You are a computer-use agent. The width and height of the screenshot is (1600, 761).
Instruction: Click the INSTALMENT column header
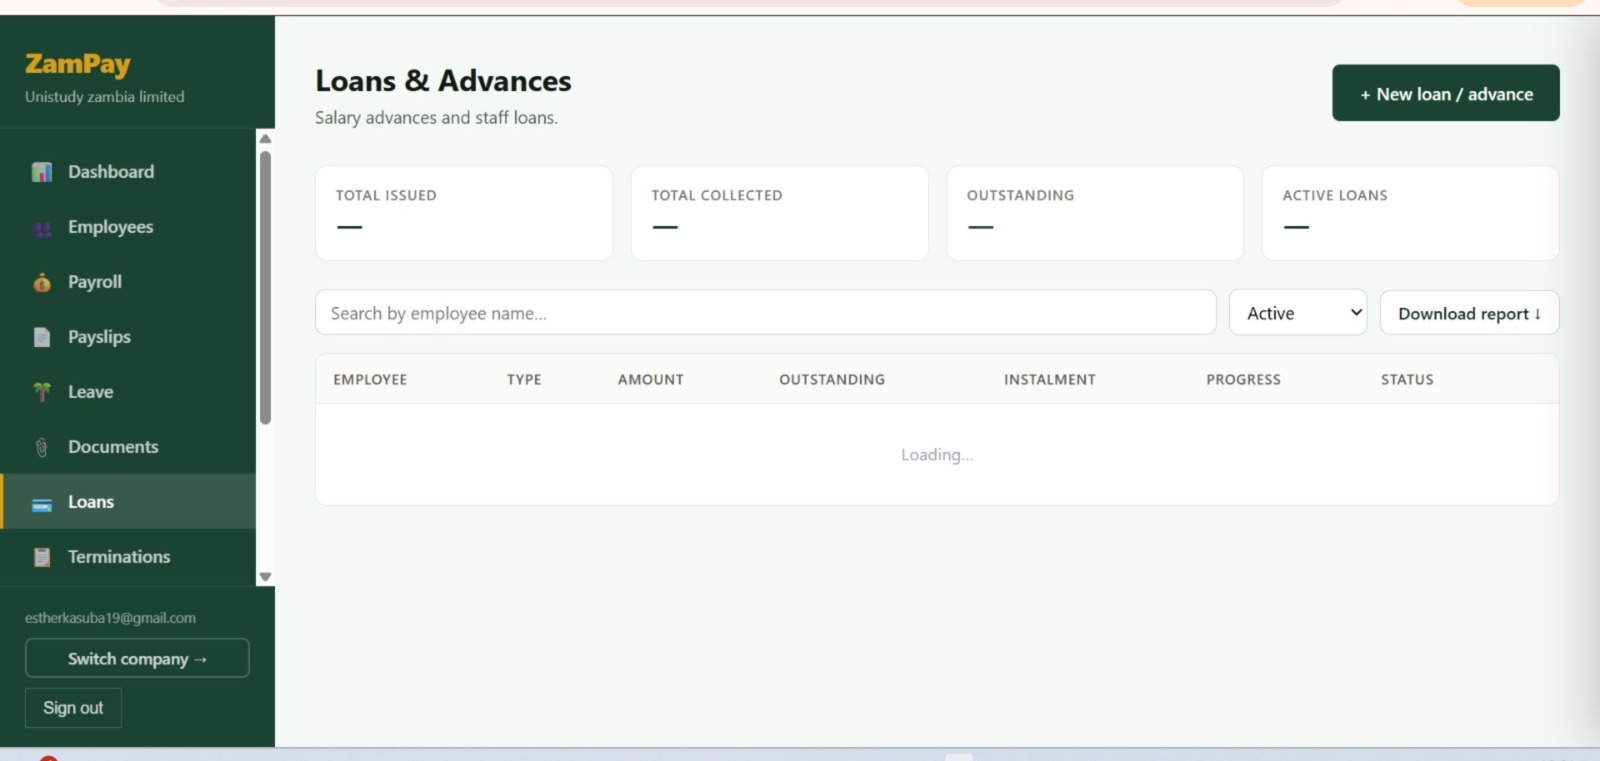1050,380
